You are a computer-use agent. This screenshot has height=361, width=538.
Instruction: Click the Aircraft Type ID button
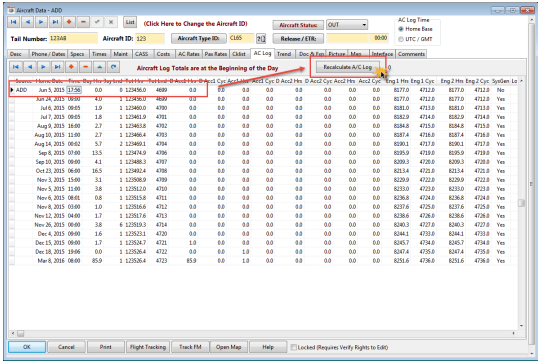coord(199,38)
